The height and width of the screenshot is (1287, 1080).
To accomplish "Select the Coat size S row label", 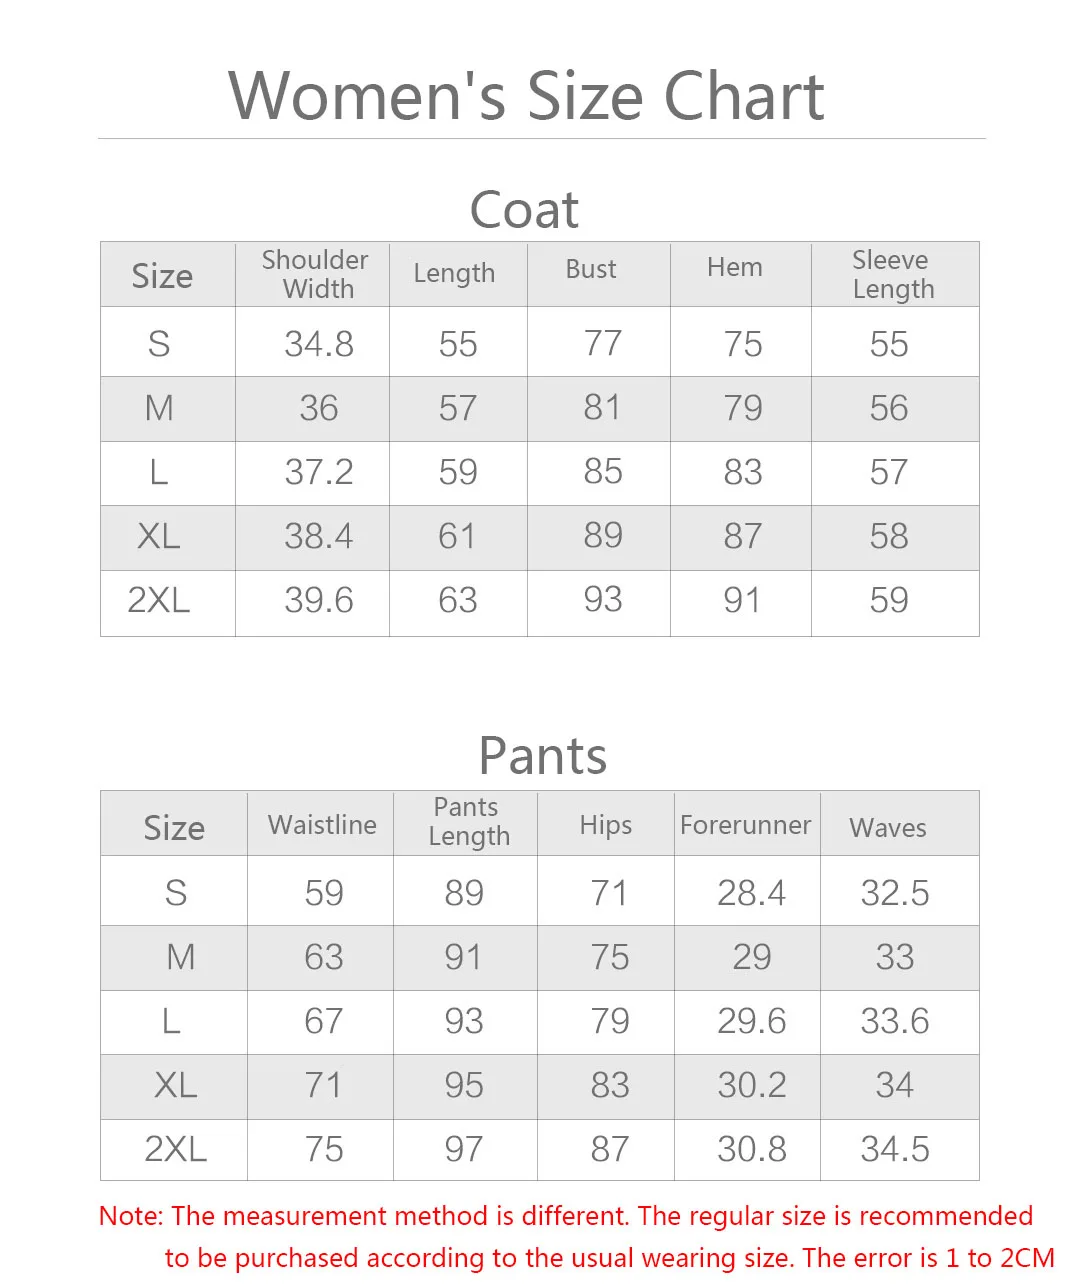I will pos(159,344).
